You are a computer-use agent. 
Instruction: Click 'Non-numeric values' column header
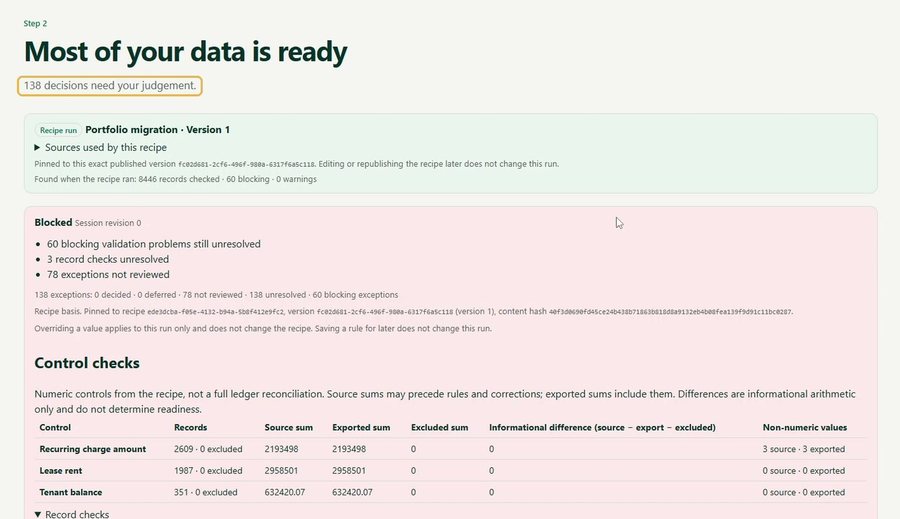tap(805, 427)
